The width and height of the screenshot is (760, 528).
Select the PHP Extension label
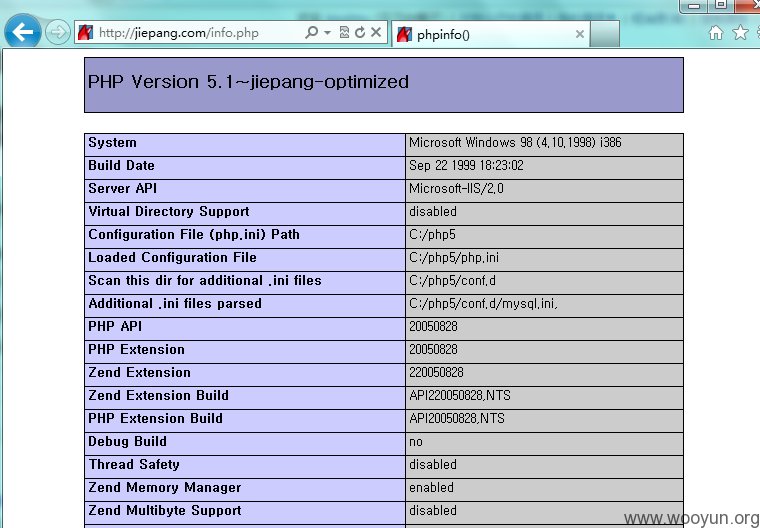(136, 349)
